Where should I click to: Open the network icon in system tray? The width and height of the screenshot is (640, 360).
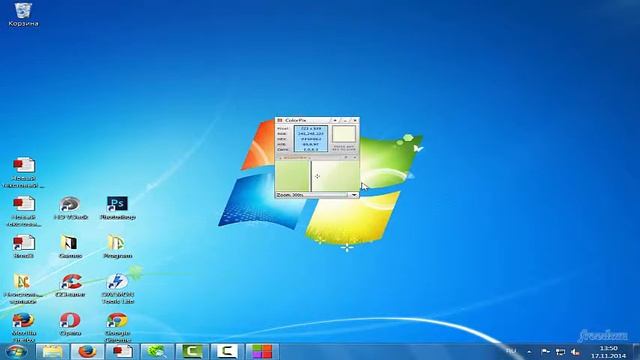(x=560, y=352)
